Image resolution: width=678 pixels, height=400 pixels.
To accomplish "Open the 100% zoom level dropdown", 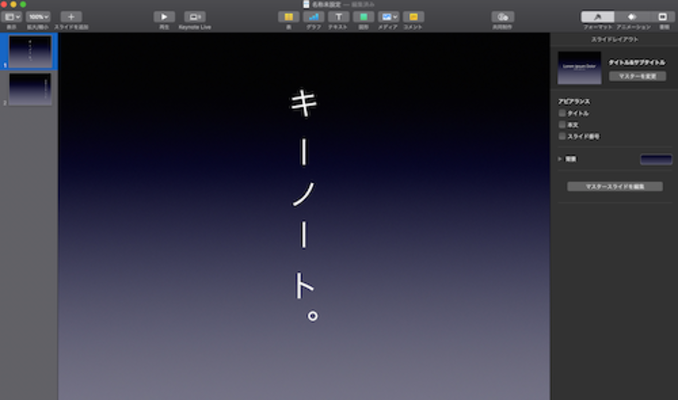I will pyautogui.click(x=38, y=17).
